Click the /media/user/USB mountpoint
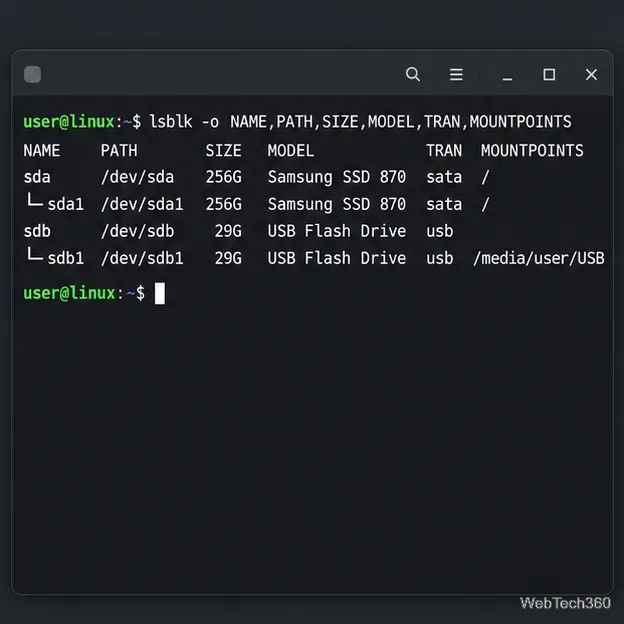The width and height of the screenshot is (624, 624). pos(539,258)
